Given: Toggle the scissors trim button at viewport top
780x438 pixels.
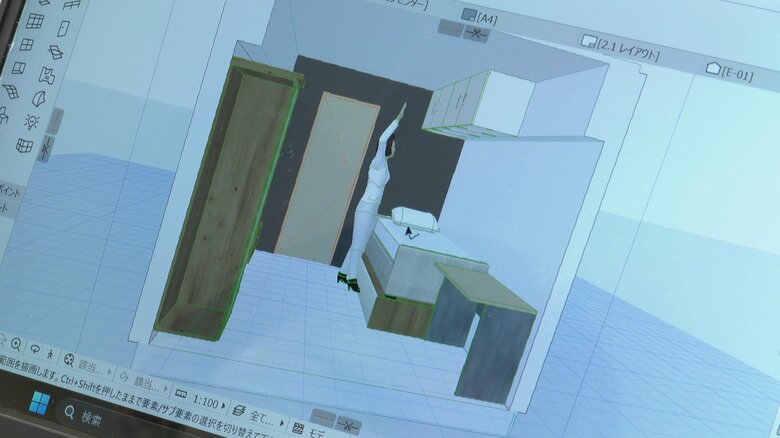Looking at the screenshot, I should tap(477, 33).
